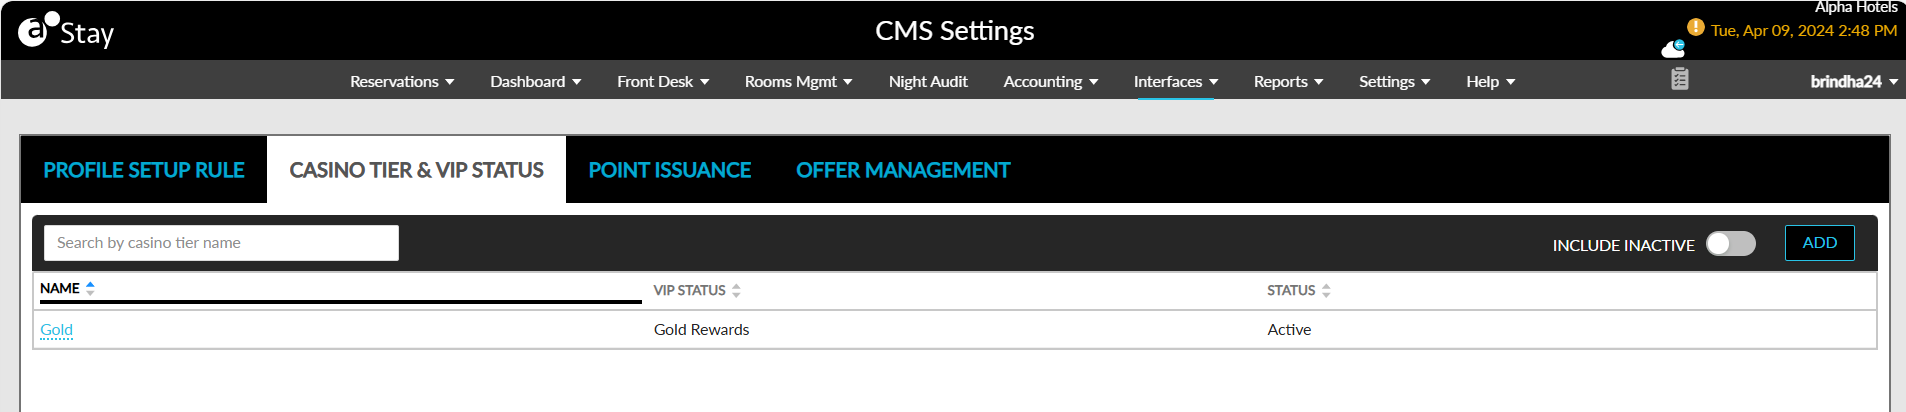Screen dimensions: 1906x412
Task: Switch to Profile Setup Rule tab
Action: point(144,170)
